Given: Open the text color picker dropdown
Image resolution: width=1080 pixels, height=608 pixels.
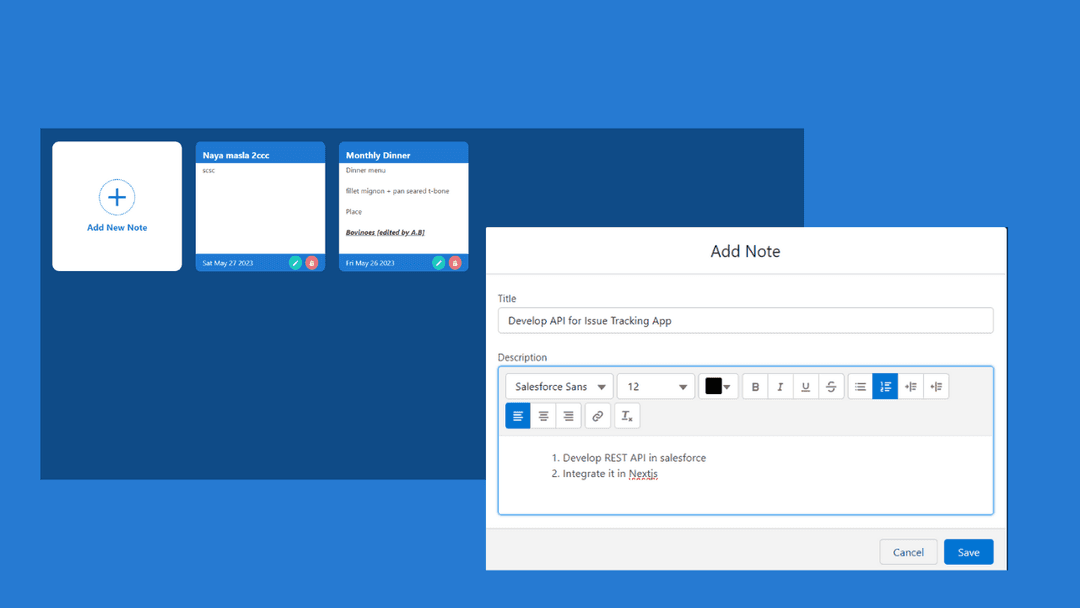Looking at the screenshot, I should (718, 387).
